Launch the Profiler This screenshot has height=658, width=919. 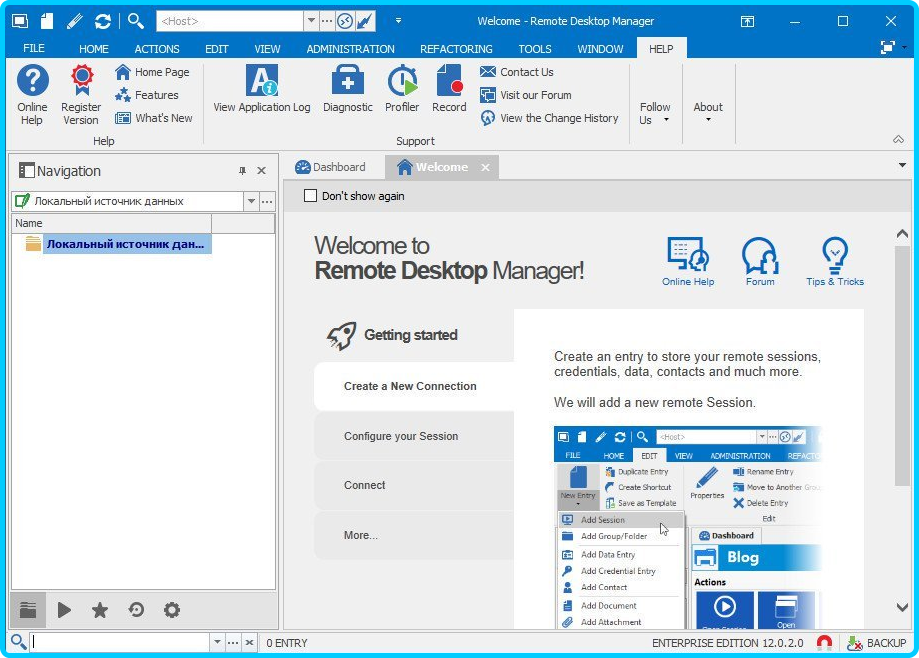point(402,89)
